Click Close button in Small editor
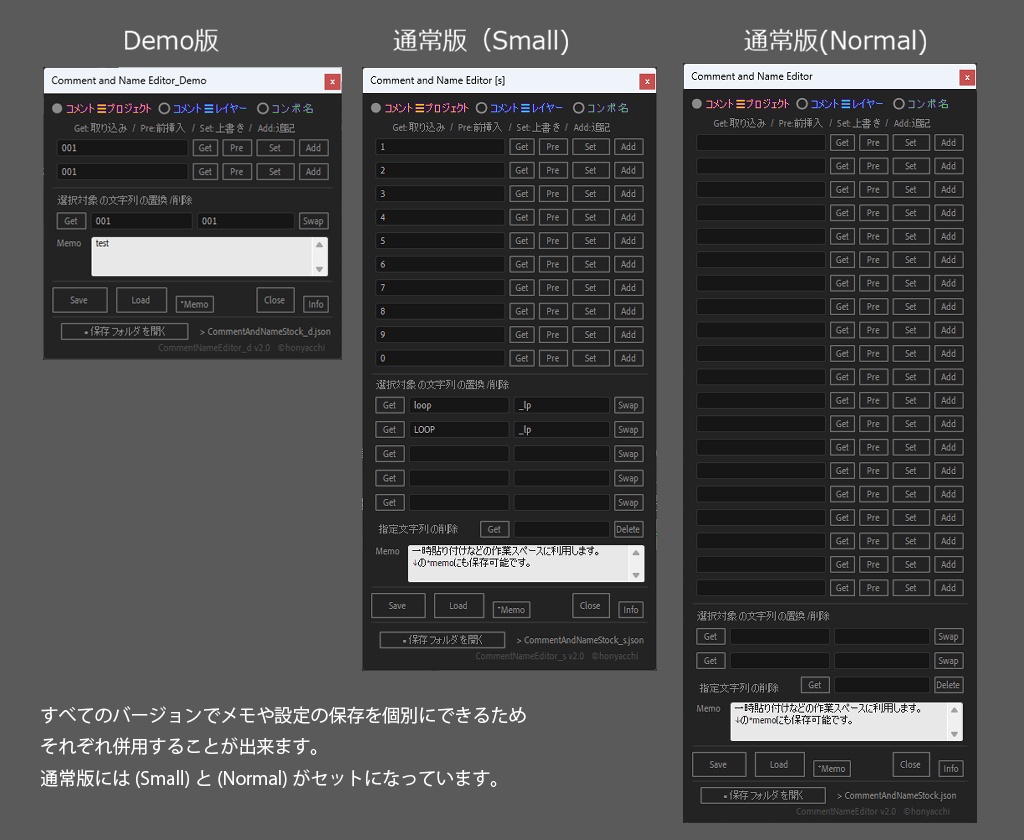Image resolution: width=1024 pixels, height=840 pixels. pyautogui.click(x=590, y=606)
